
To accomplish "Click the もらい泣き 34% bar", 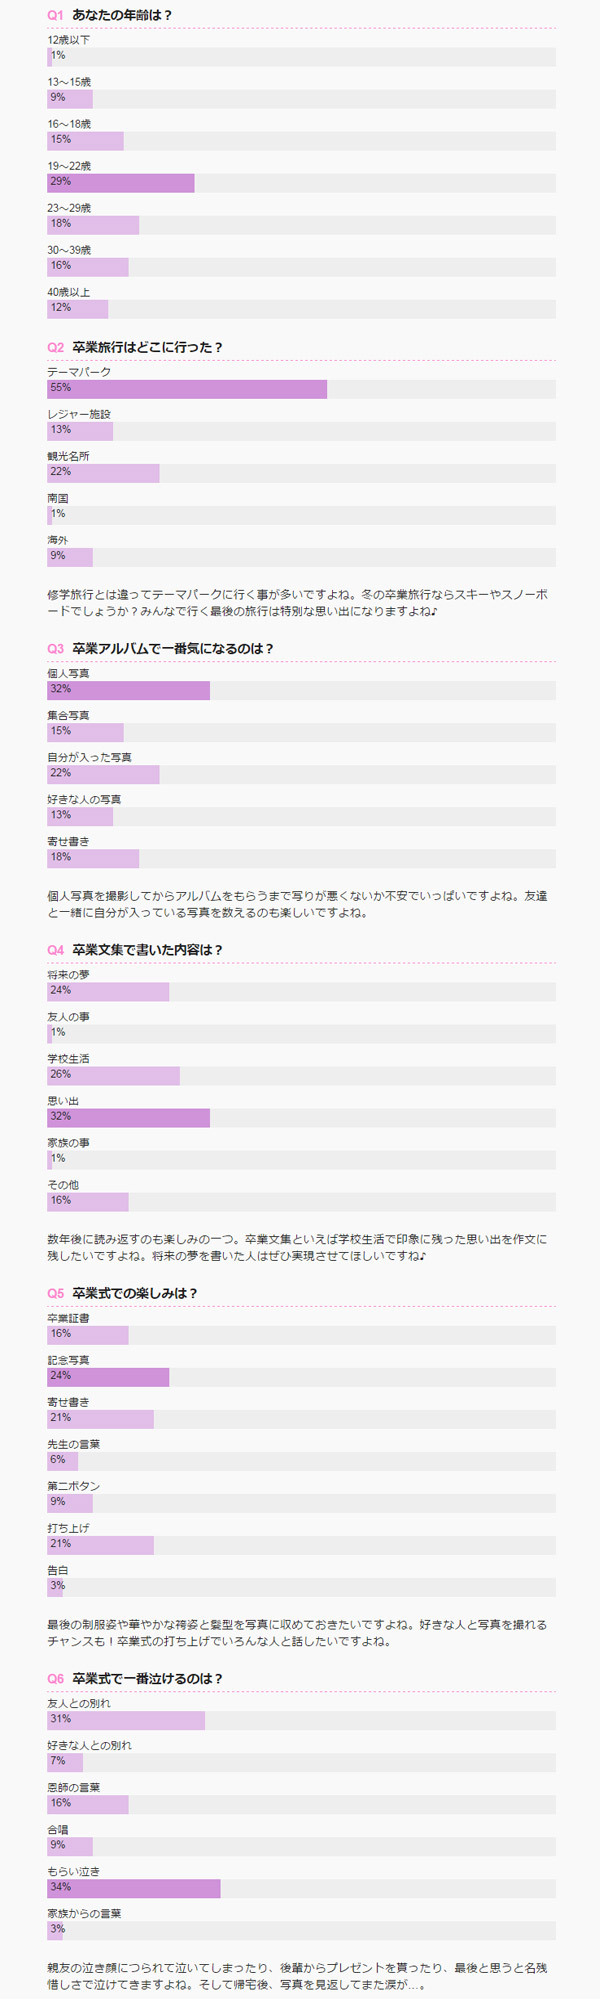I will pyautogui.click(x=133, y=1887).
